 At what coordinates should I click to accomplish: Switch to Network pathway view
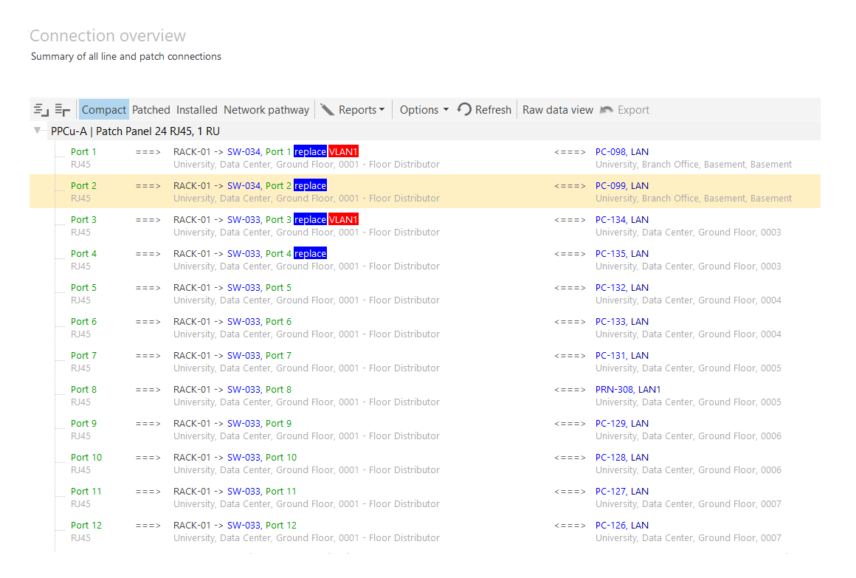[266, 110]
